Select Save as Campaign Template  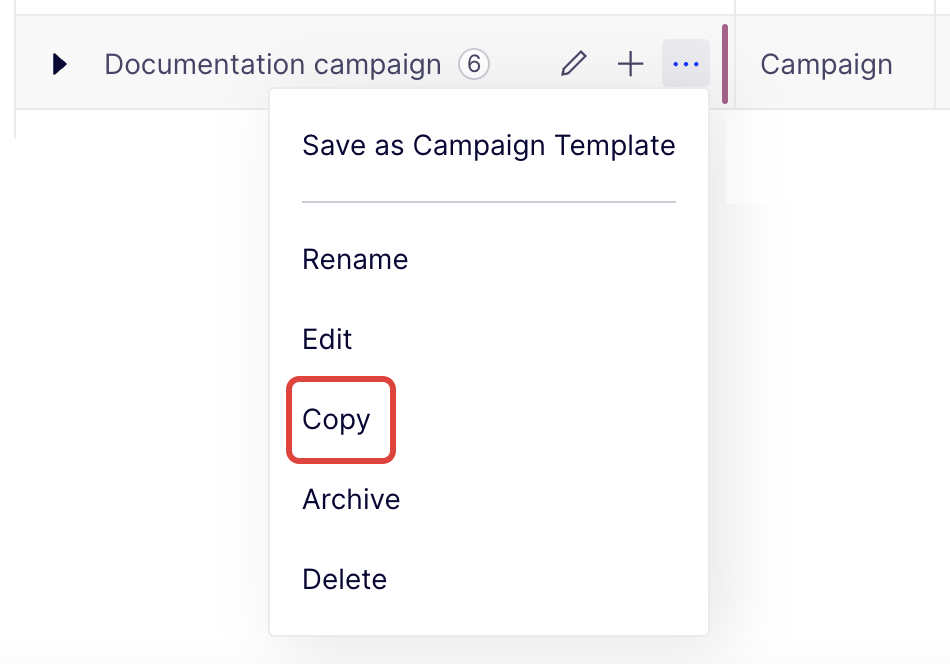pyautogui.click(x=488, y=146)
